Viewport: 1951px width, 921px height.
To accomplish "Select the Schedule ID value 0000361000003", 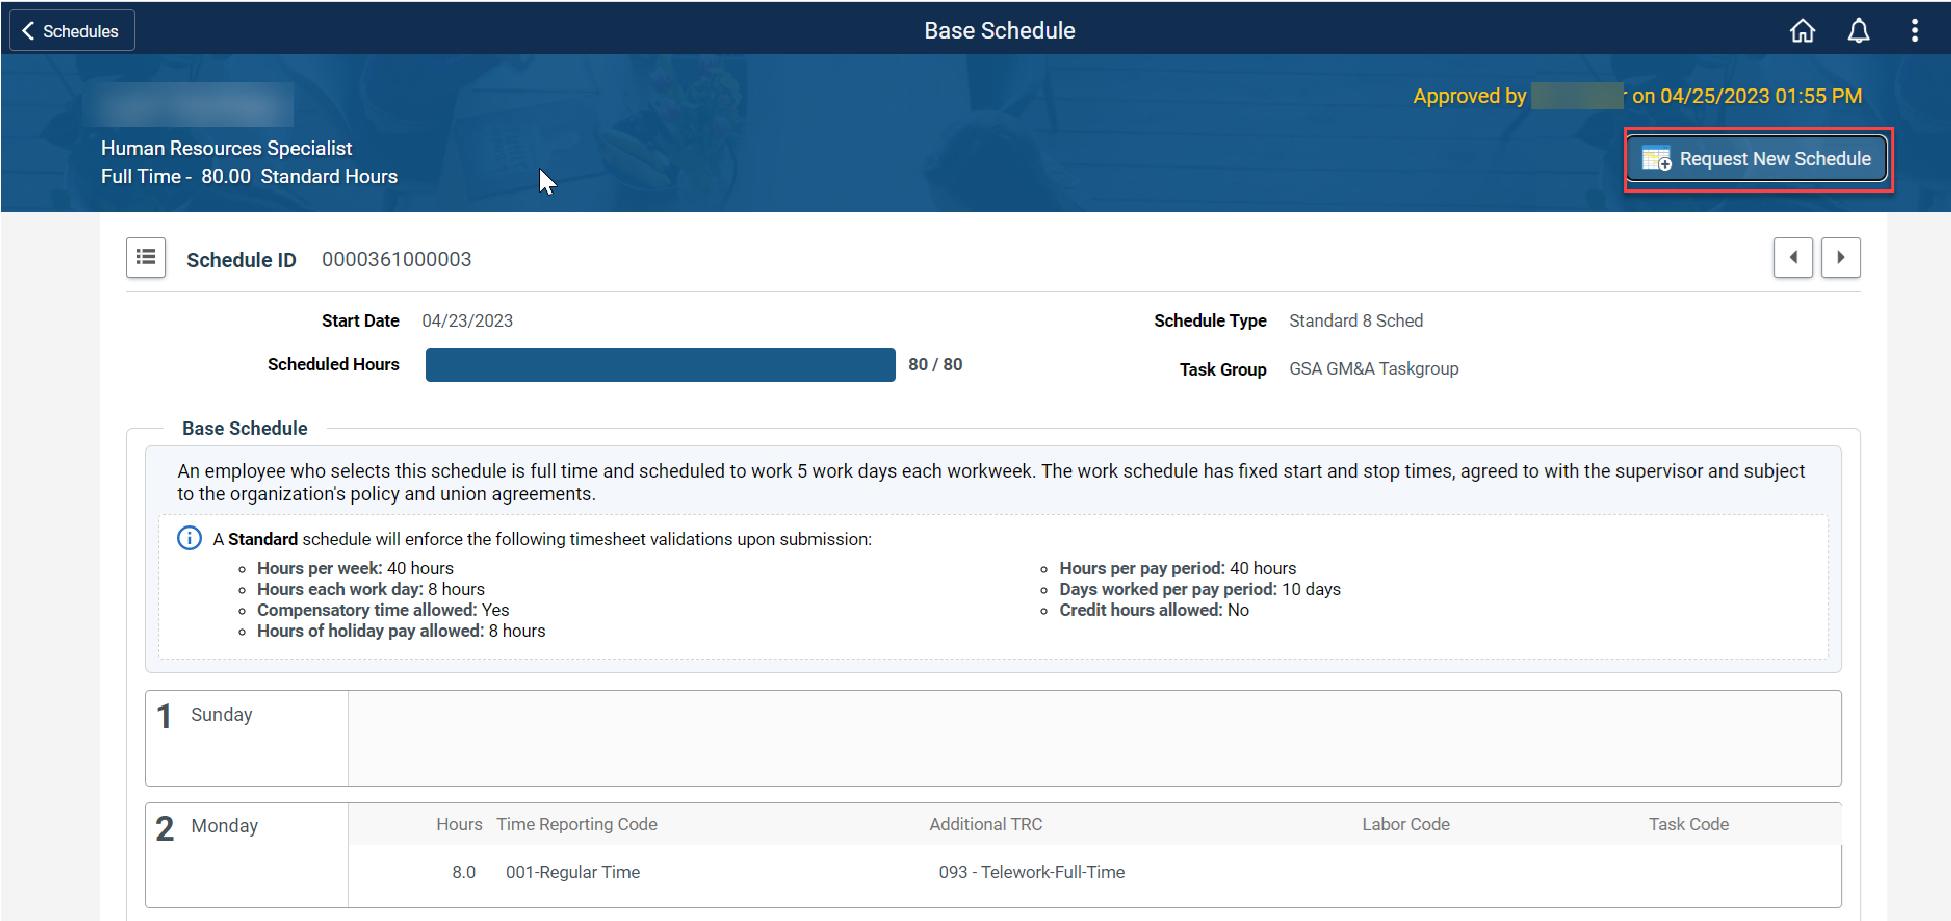I will coord(396,259).
